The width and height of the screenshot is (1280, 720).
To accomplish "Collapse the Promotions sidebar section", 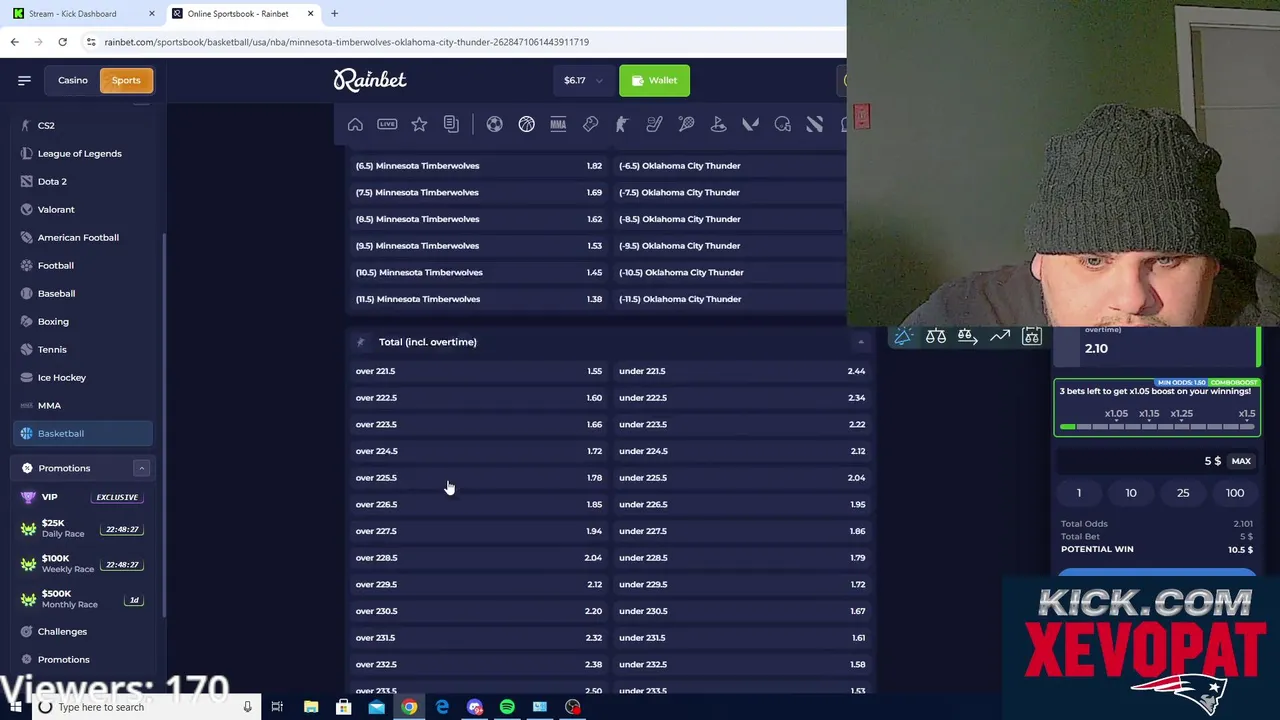I will pos(141,468).
